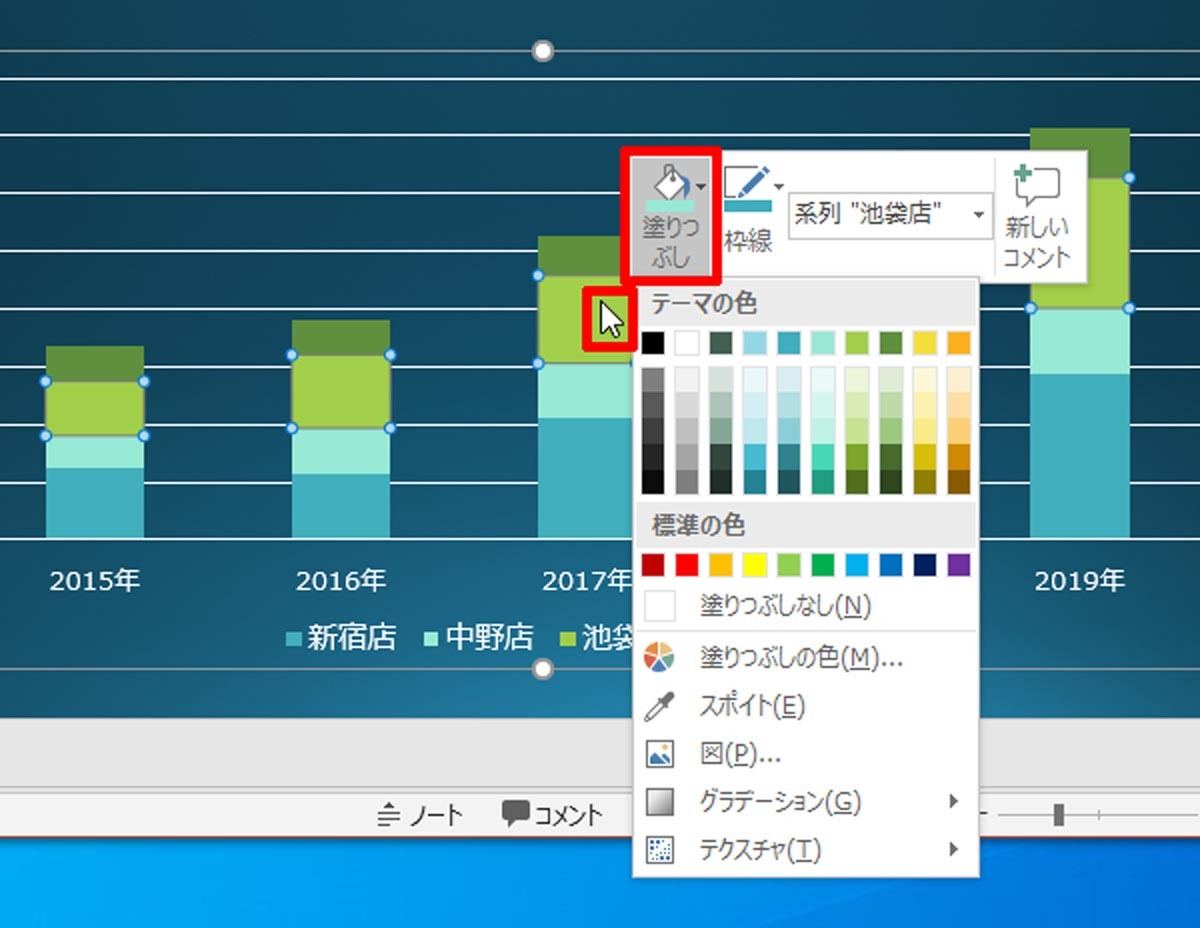Select the スポイト(E) eyedropper option
The image size is (1200, 928).
806,706
